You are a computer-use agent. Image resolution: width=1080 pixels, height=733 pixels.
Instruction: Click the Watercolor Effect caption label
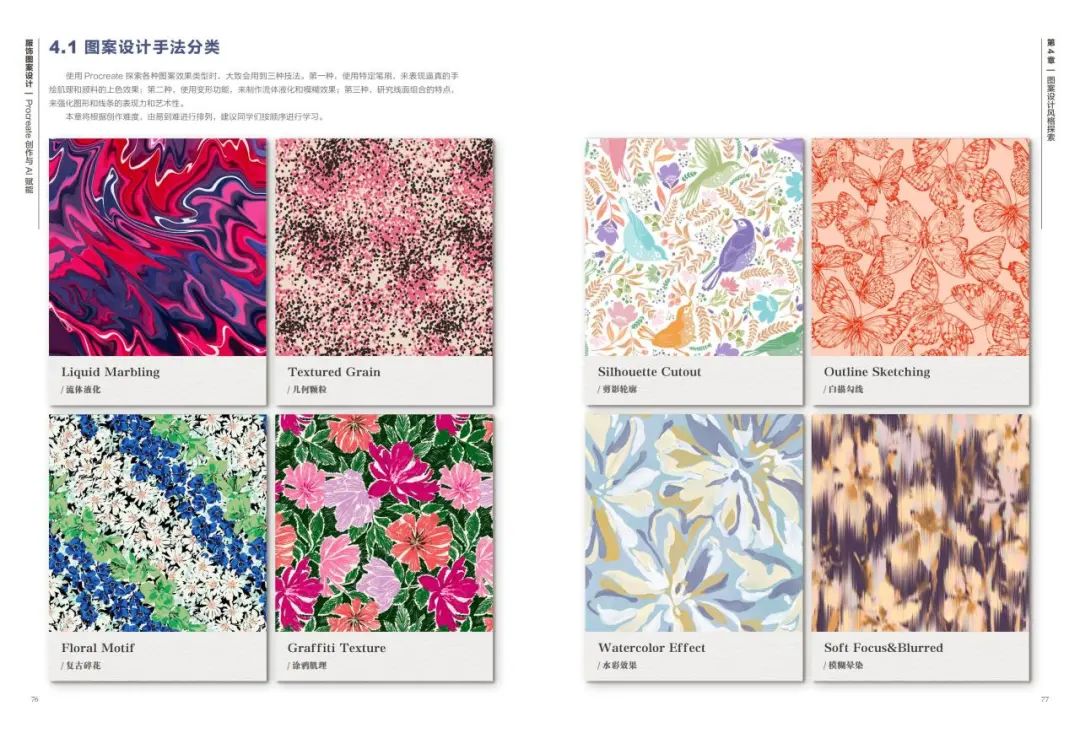click(x=652, y=648)
